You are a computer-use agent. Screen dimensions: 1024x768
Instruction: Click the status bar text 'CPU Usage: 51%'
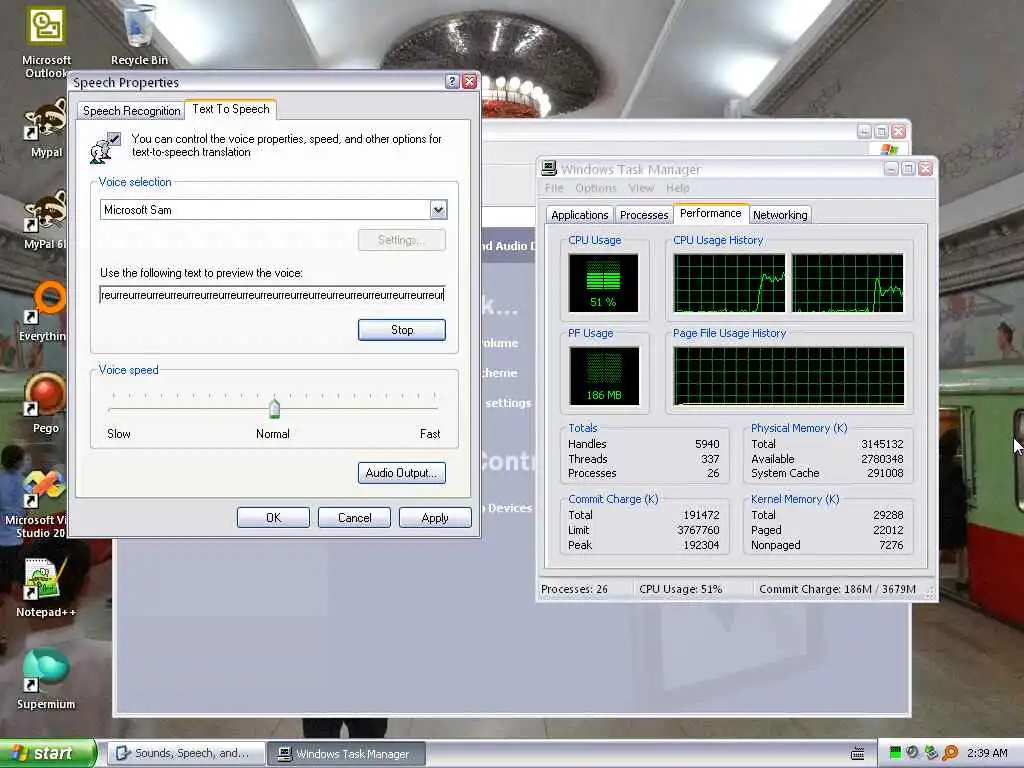[x=680, y=589]
